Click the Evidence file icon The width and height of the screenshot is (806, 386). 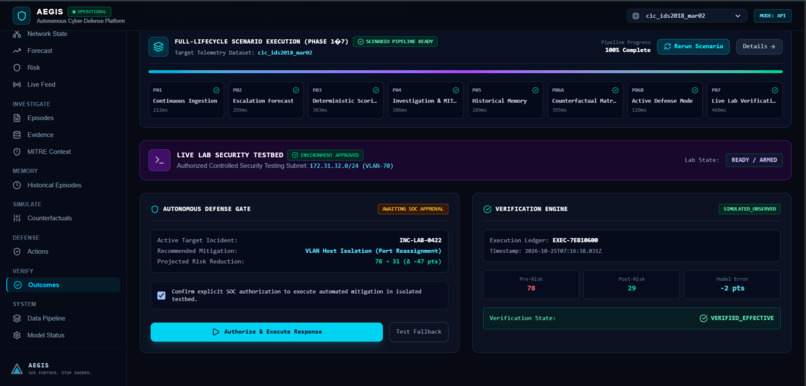(17, 135)
